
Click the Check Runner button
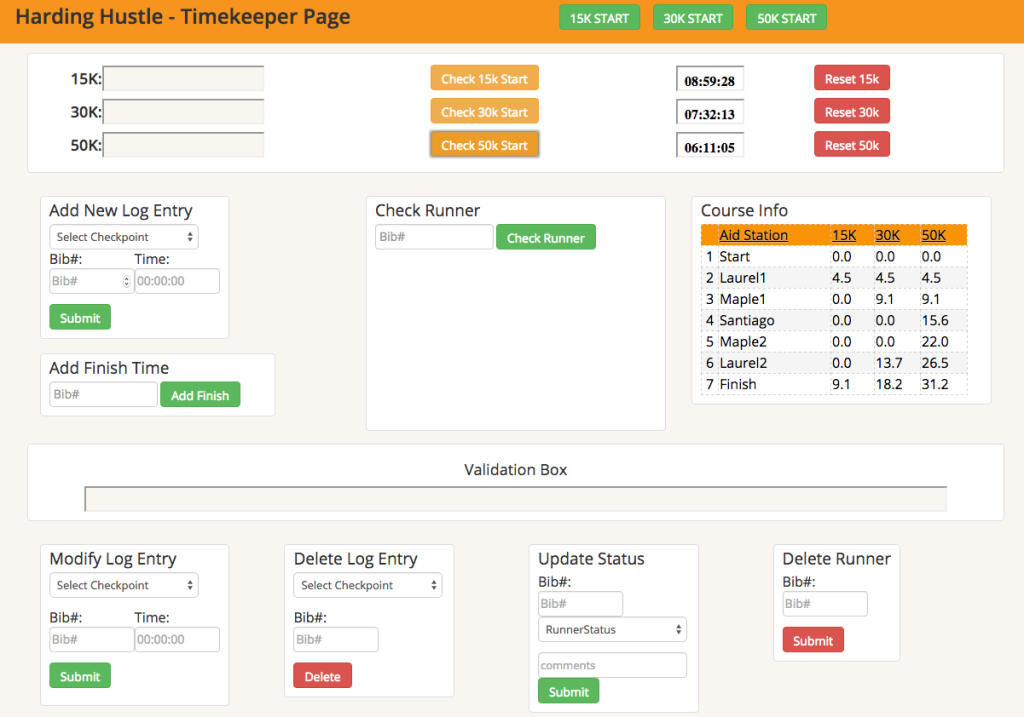pyautogui.click(x=545, y=238)
